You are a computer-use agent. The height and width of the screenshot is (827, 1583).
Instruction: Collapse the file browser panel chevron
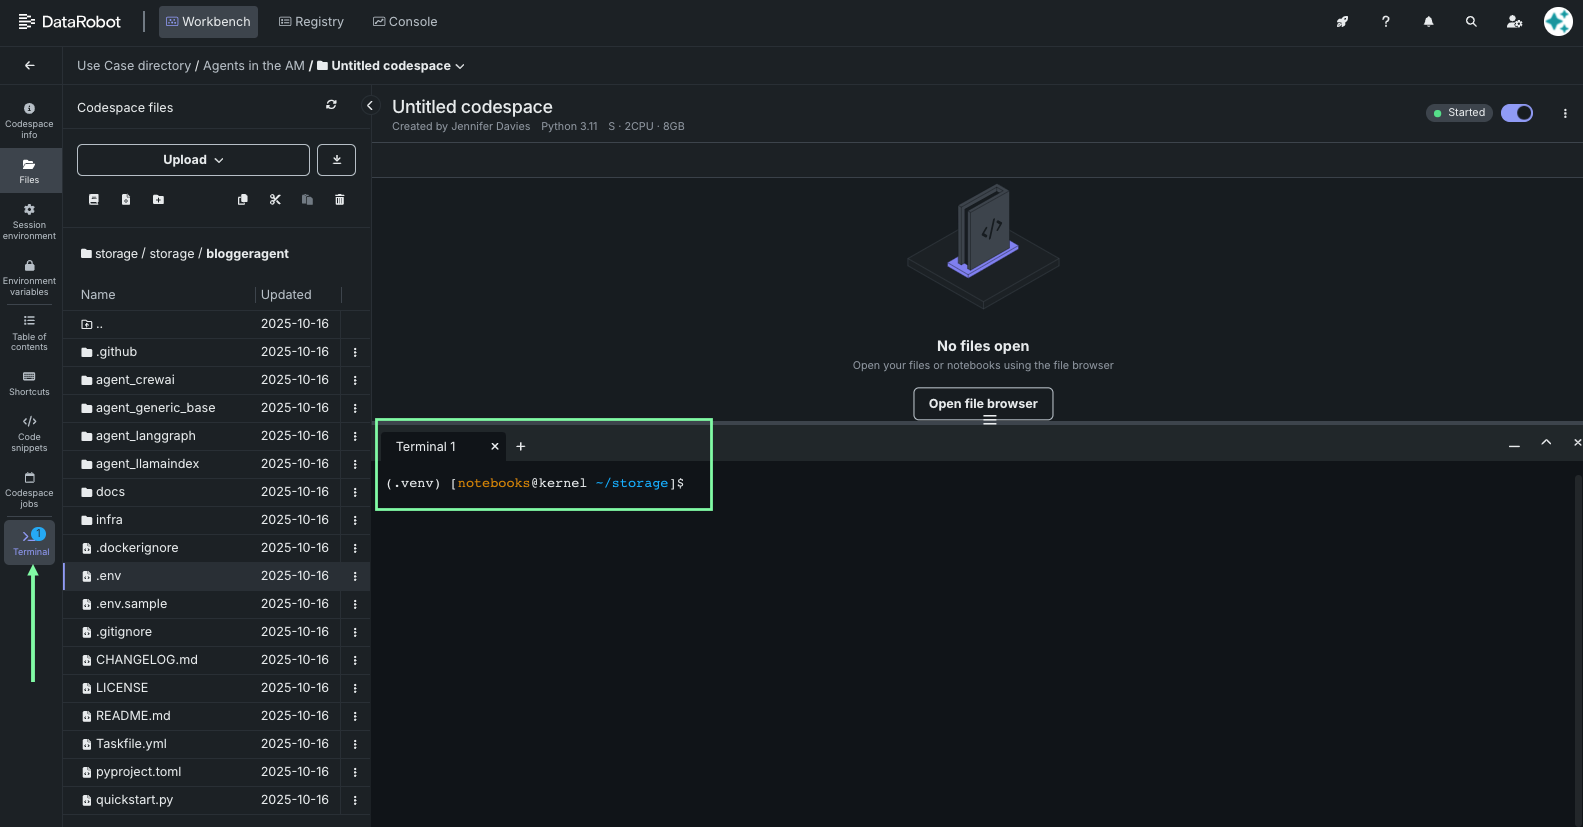pyautogui.click(x=370, y=106)
